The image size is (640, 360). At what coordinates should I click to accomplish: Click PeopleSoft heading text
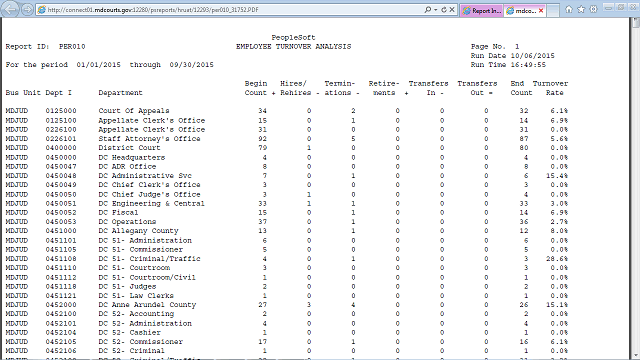(x=293, y=38)
